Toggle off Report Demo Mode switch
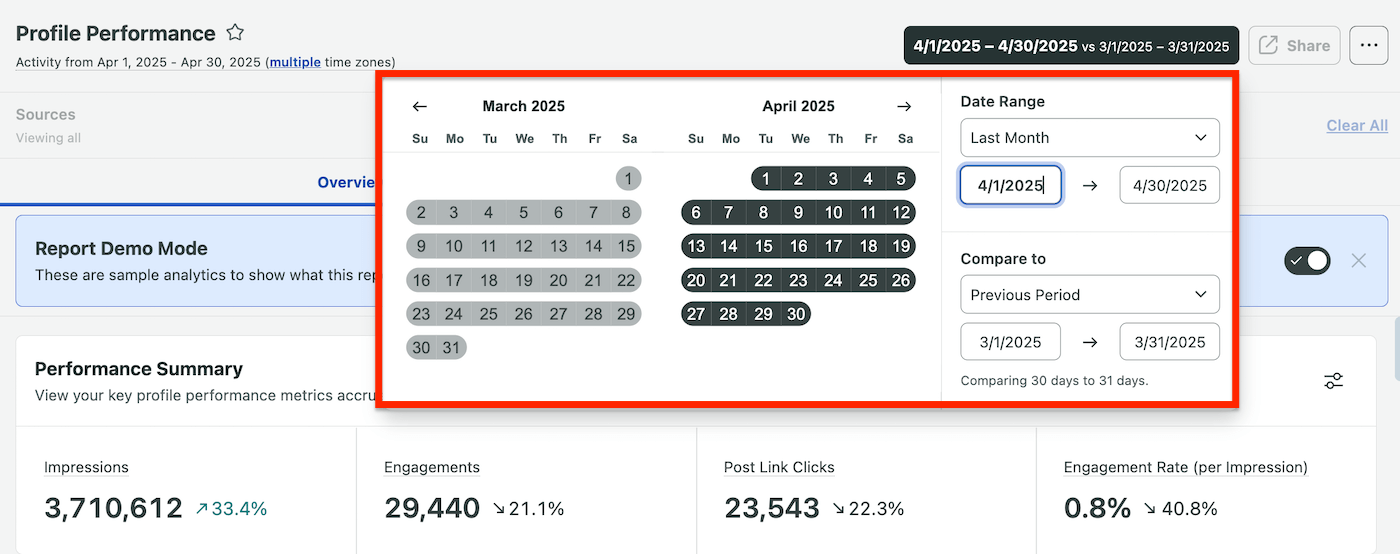Screen dimensions: 1400x554 [1308, 261]
